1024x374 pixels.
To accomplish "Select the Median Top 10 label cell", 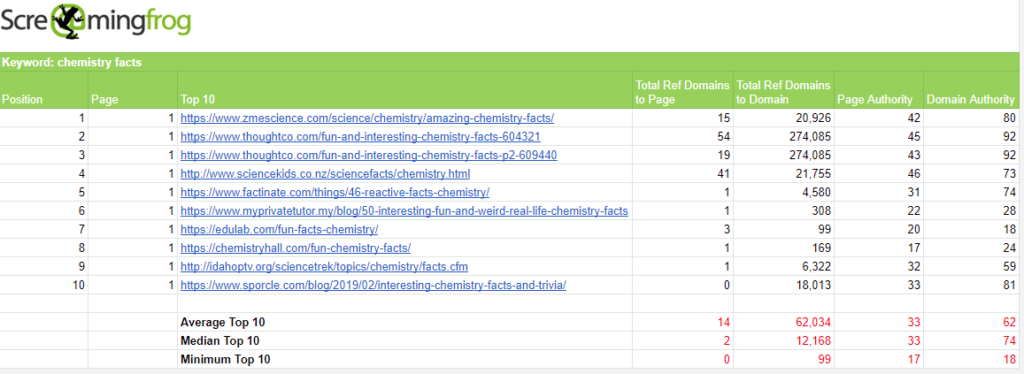I will click(x=405, y=340).
